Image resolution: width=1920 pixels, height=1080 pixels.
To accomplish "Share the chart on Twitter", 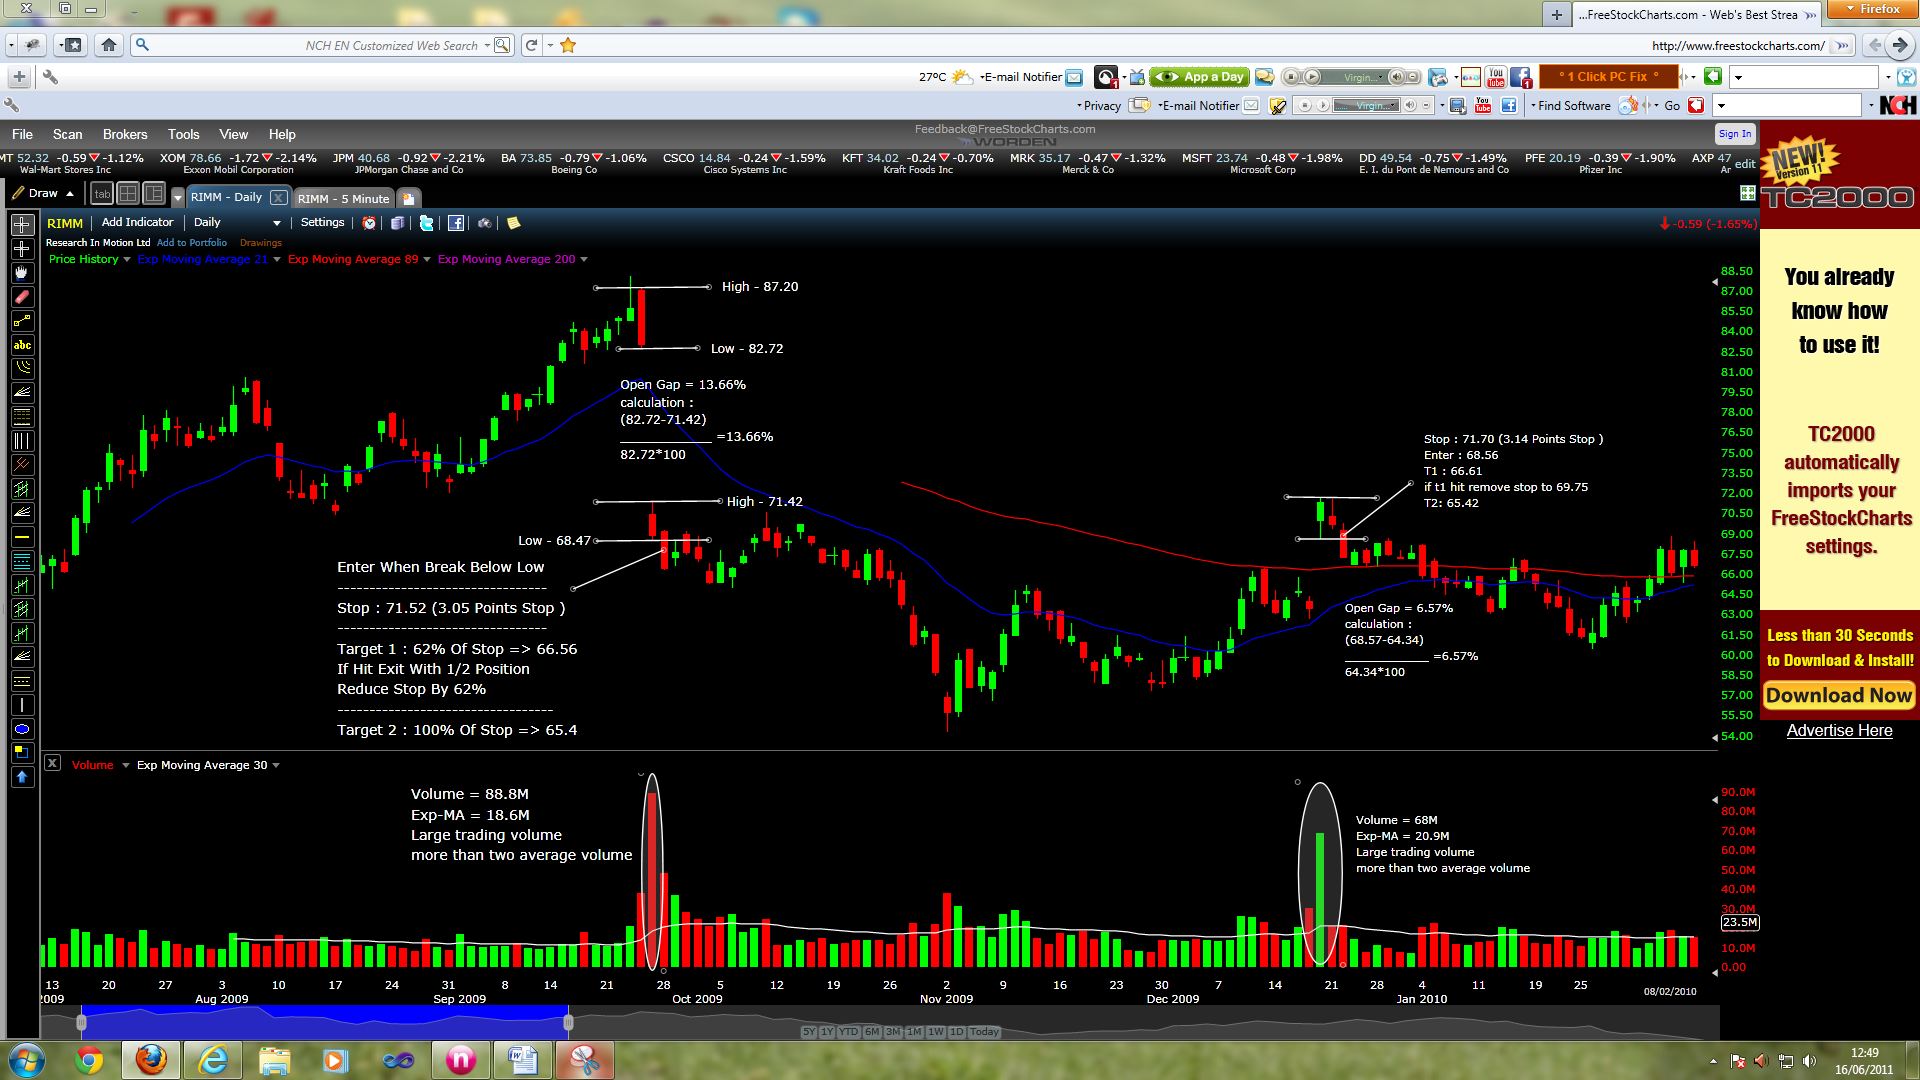I will tap(426, 223).
